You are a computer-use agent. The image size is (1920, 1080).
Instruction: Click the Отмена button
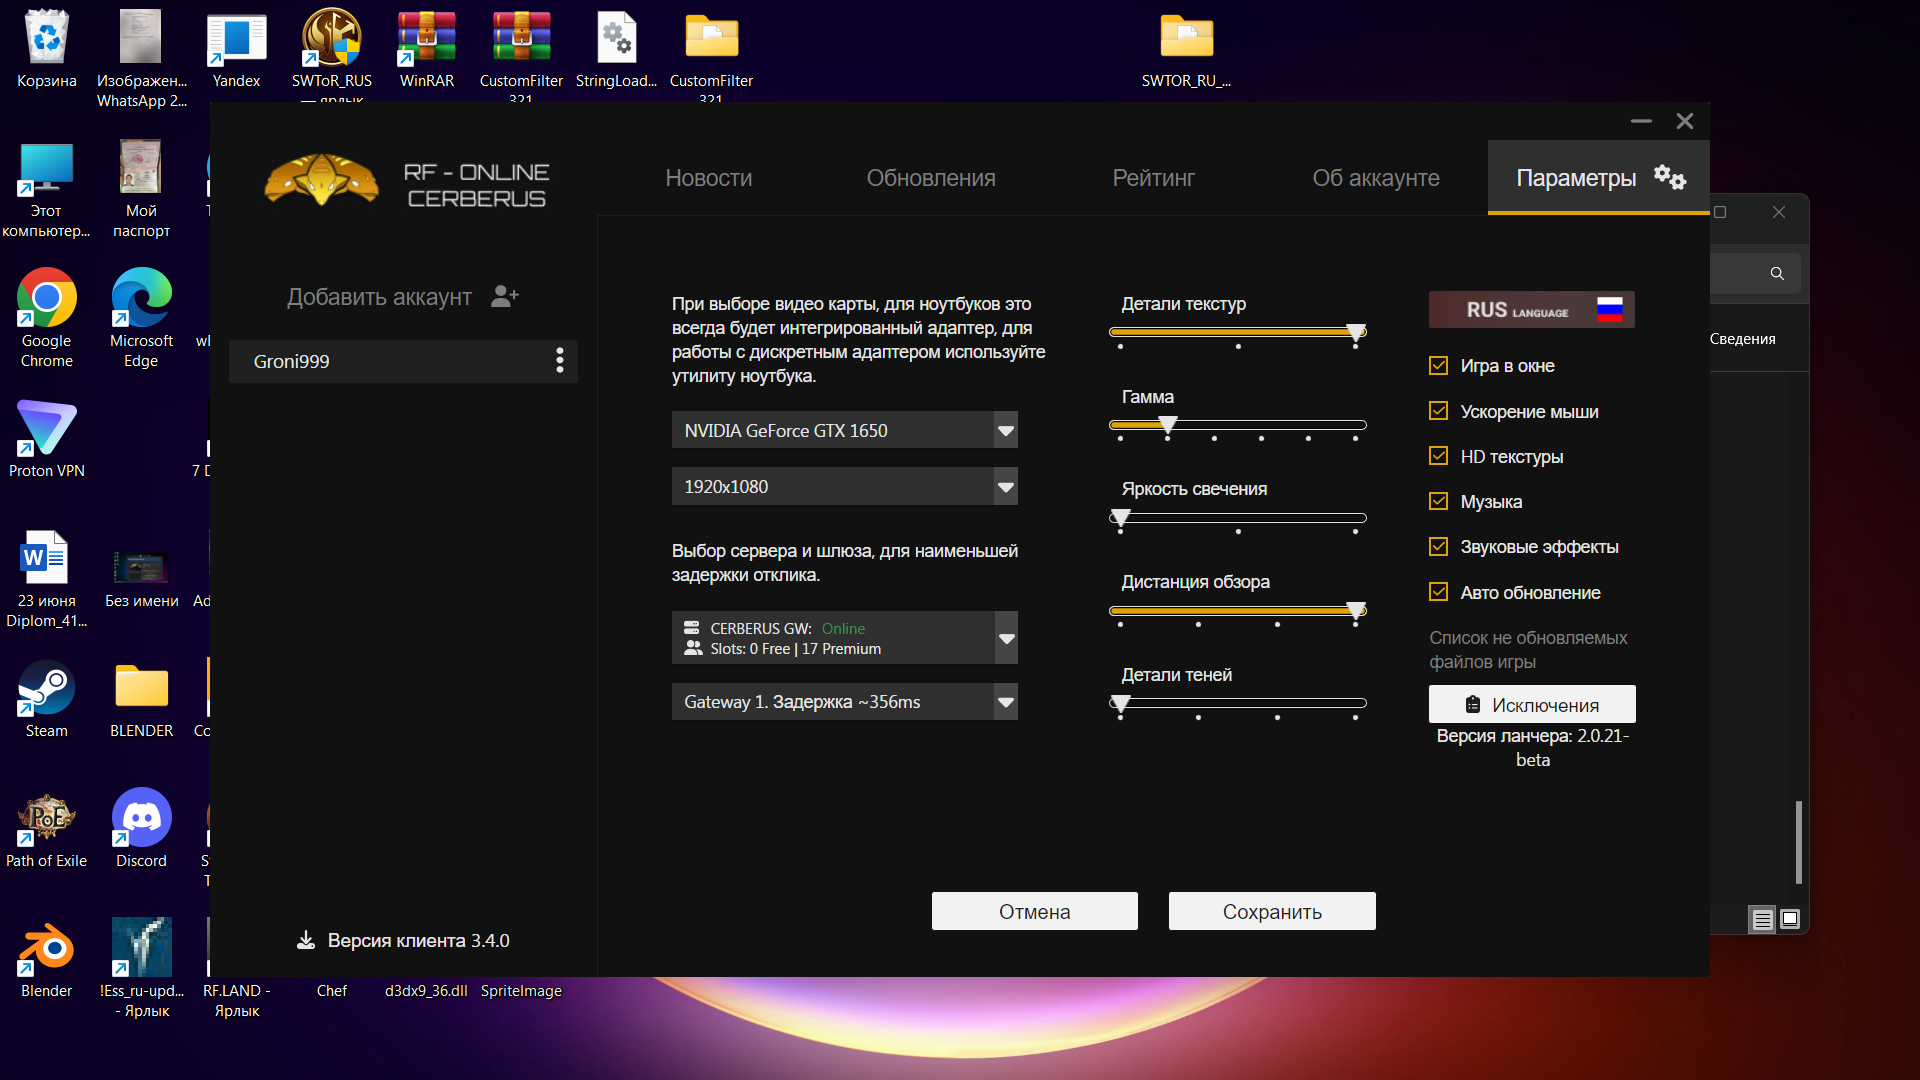coord(1035,911)
